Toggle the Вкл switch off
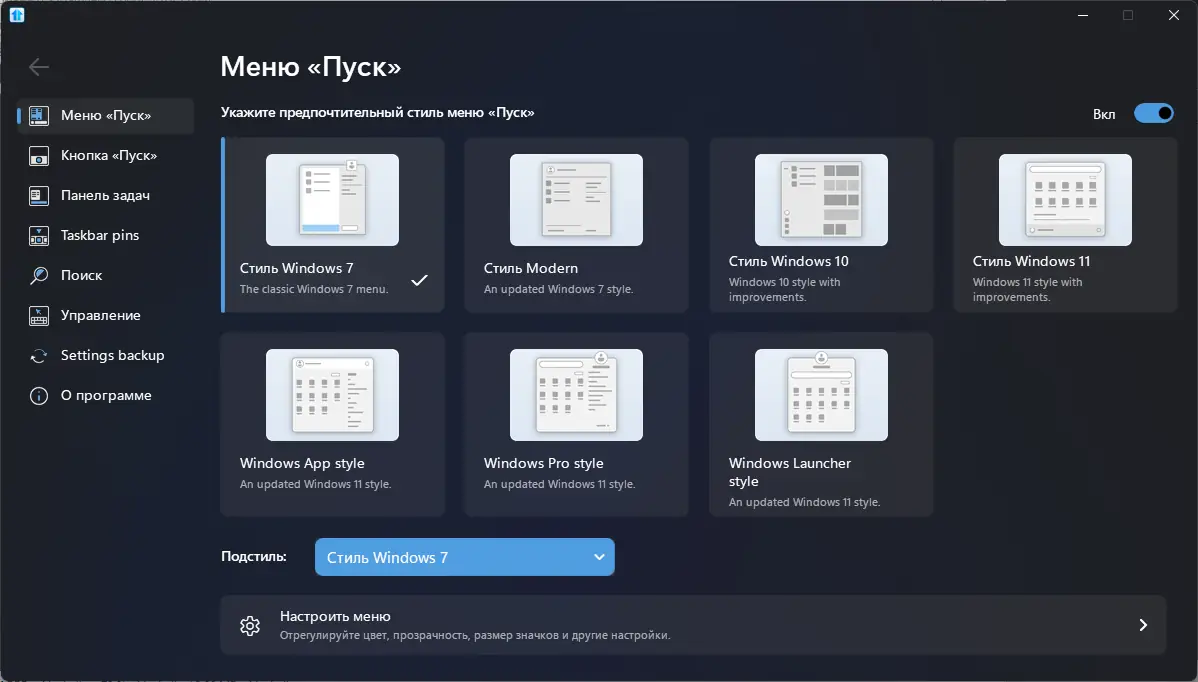 pos(1154,113)
